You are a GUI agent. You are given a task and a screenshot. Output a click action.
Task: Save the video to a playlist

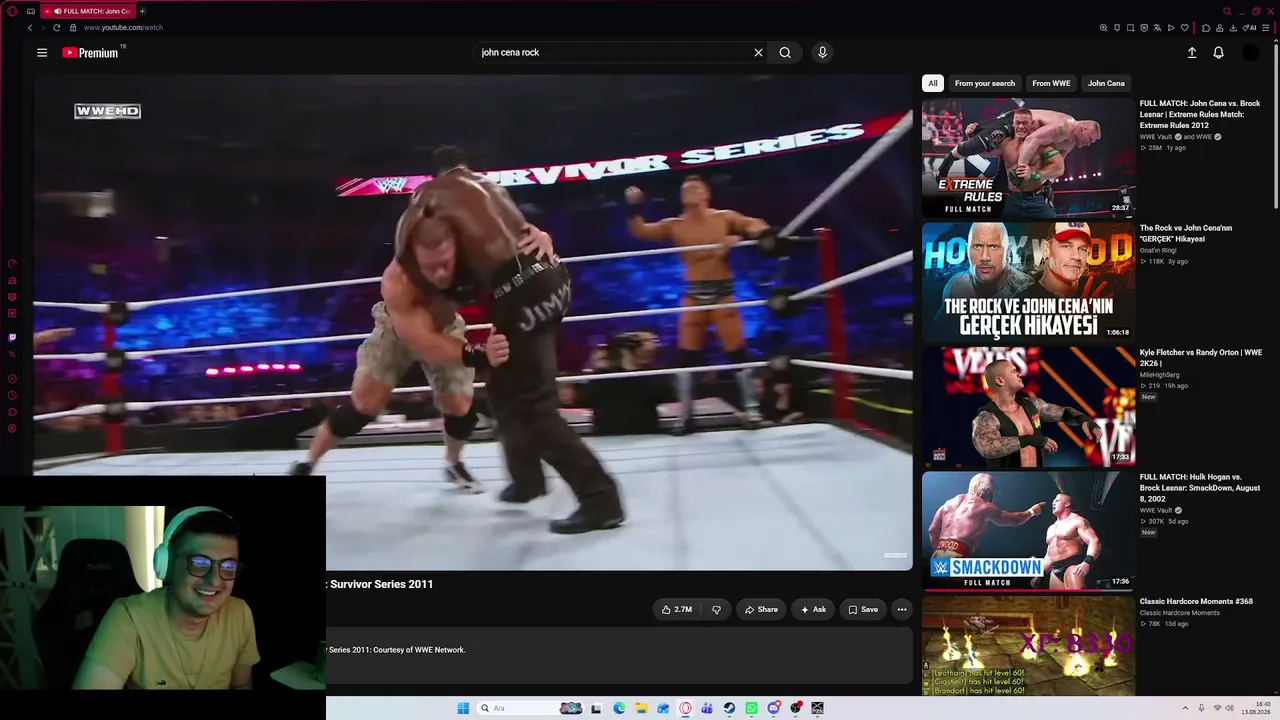(x=863, y=609)
